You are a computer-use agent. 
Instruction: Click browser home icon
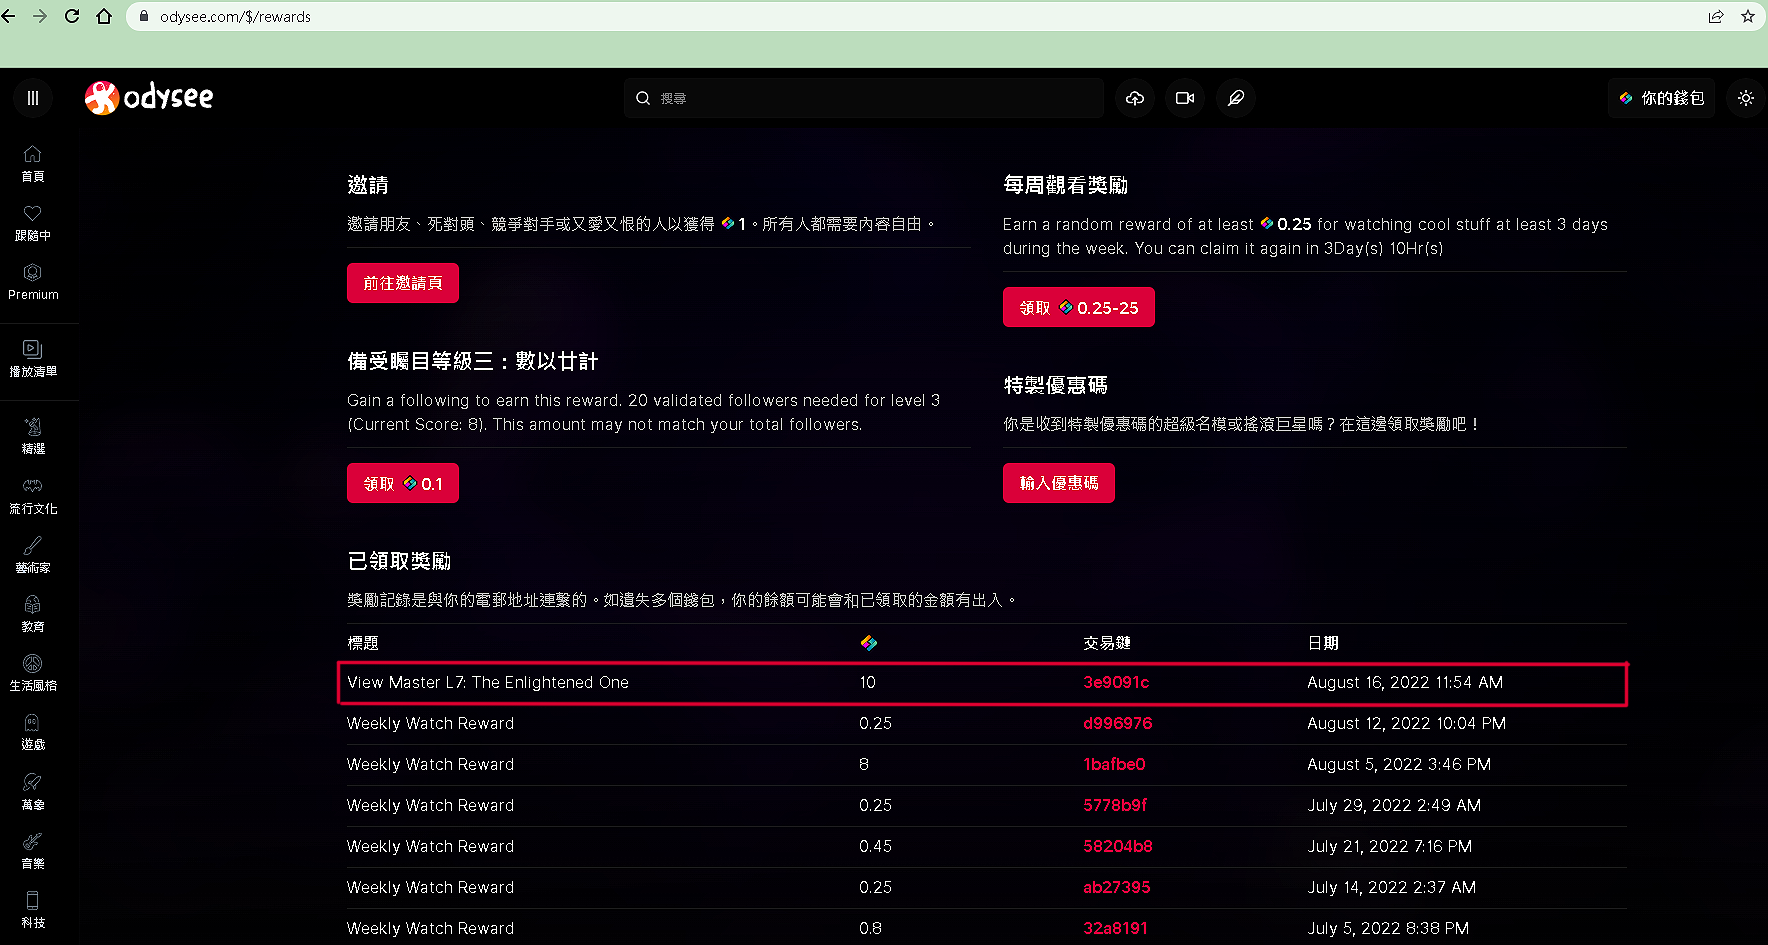pyautogui.click(x=104, y=16)
